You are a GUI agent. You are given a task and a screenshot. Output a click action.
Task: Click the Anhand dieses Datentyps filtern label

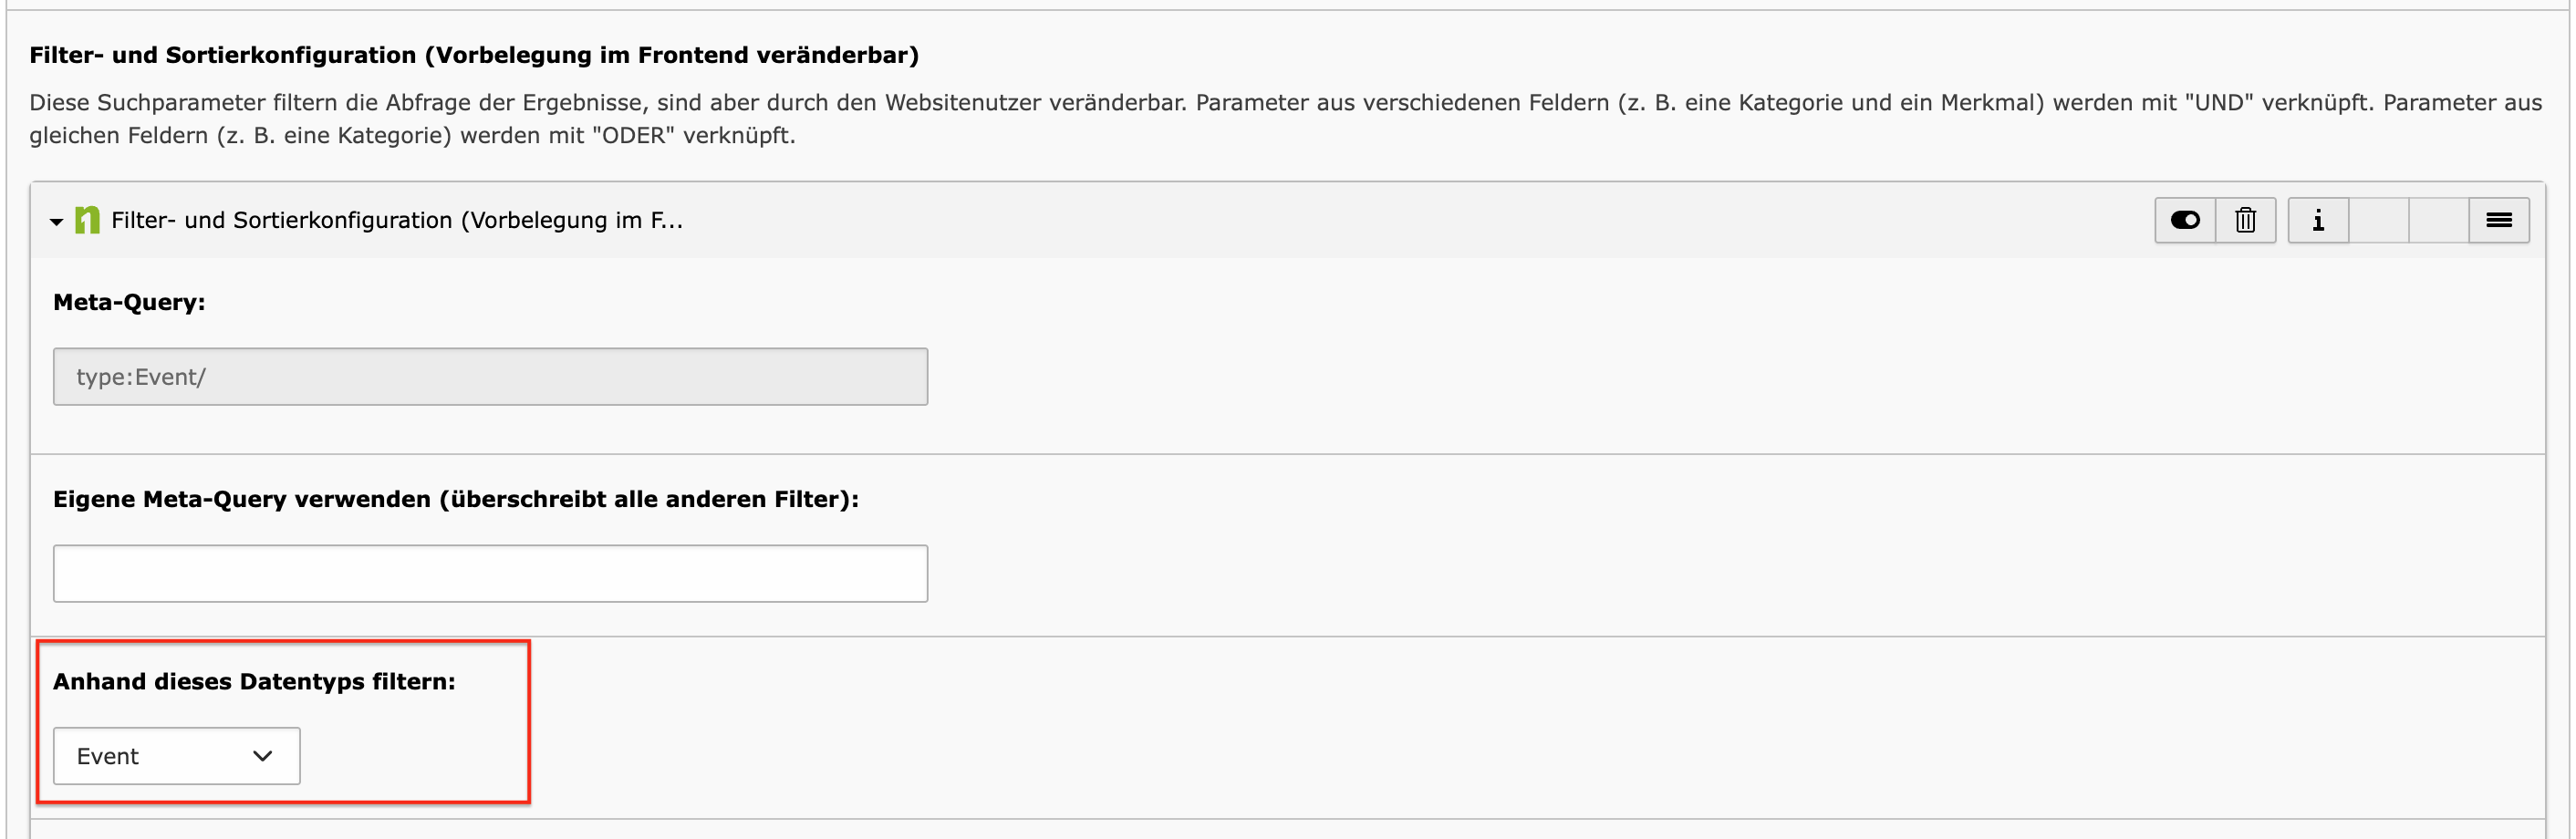pyautogui.click(x=254, y=681)
